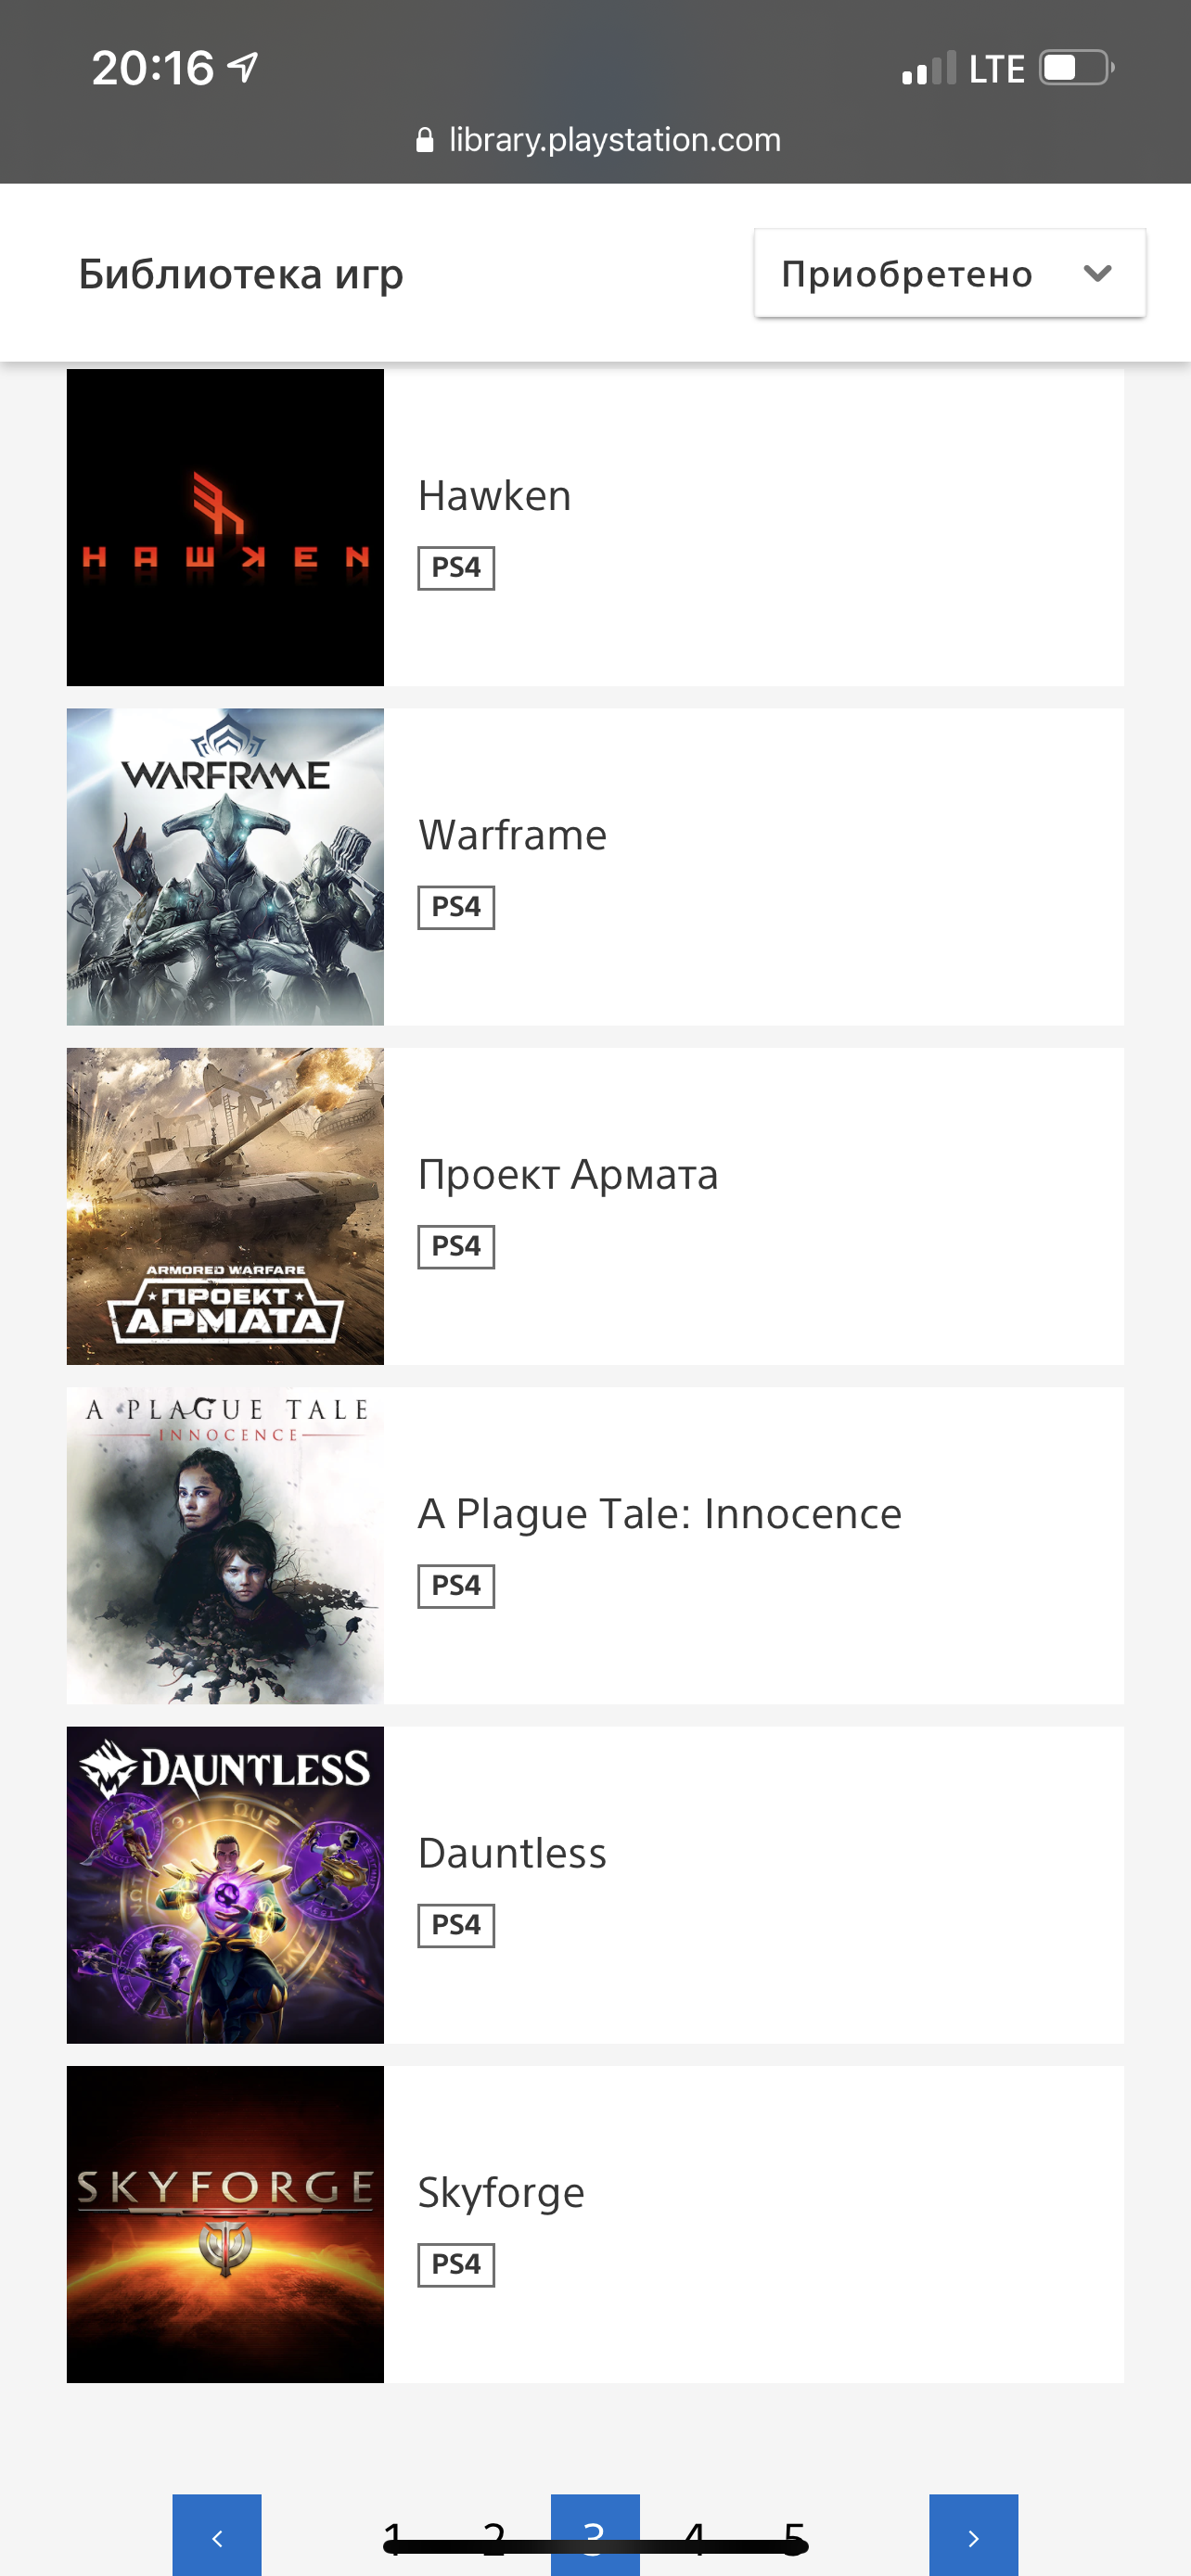
Task: Tap the cellular signal bars icon
Action: point(929,68)
